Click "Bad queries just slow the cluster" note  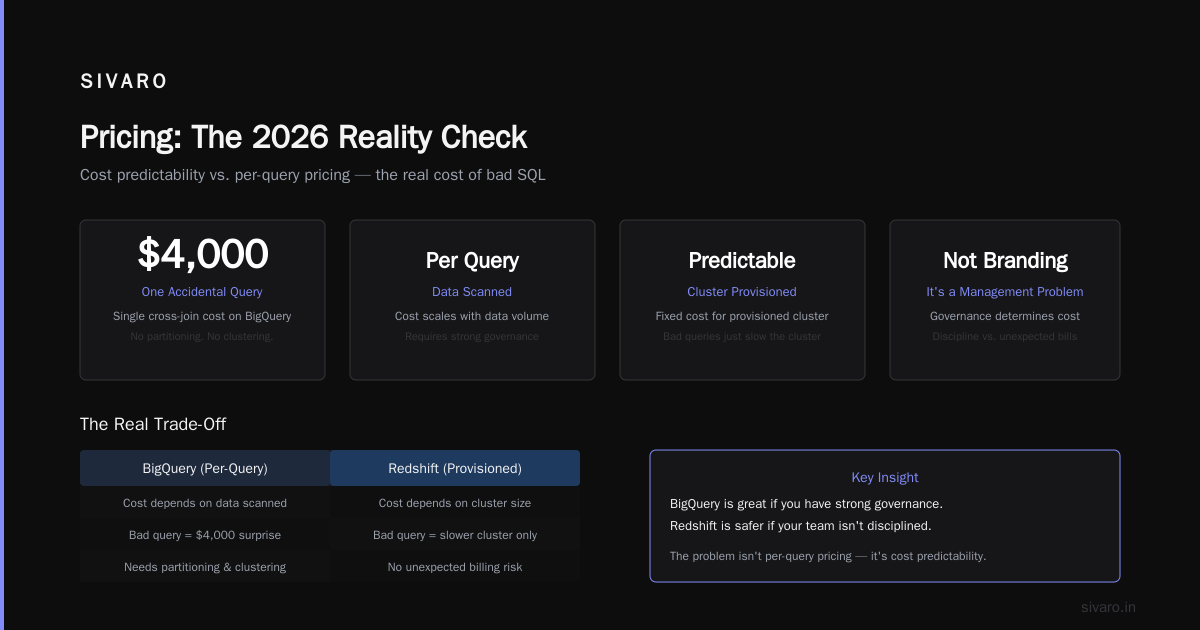pyautogui.click(x=742, y=337)
